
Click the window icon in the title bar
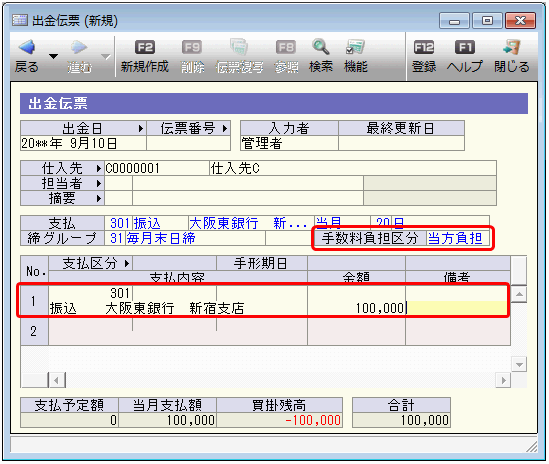pos(20,20)
